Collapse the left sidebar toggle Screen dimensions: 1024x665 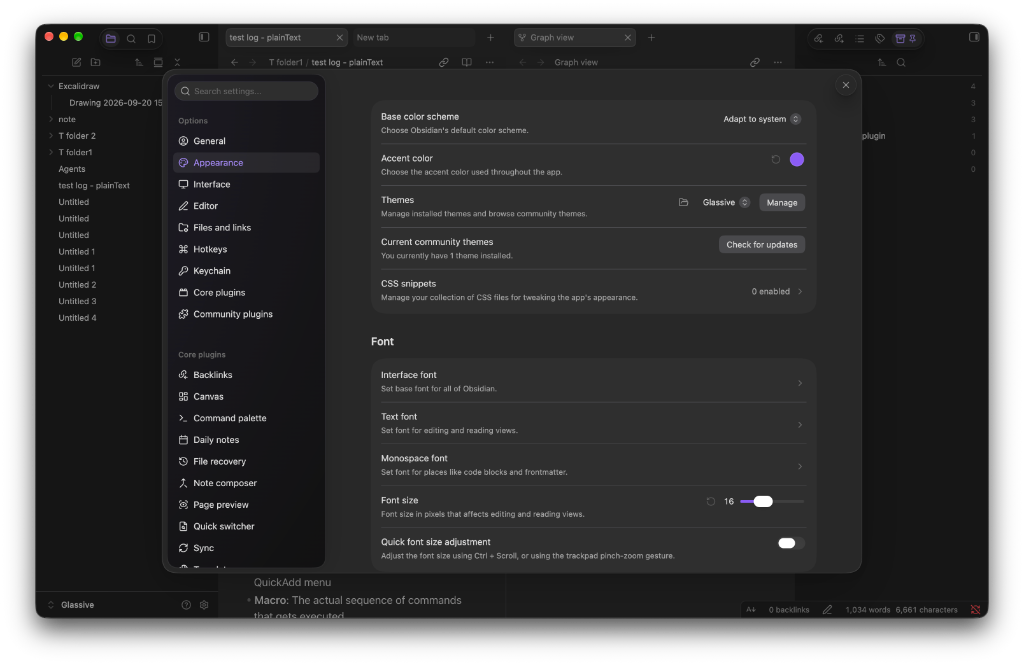[x=204, y=38]
